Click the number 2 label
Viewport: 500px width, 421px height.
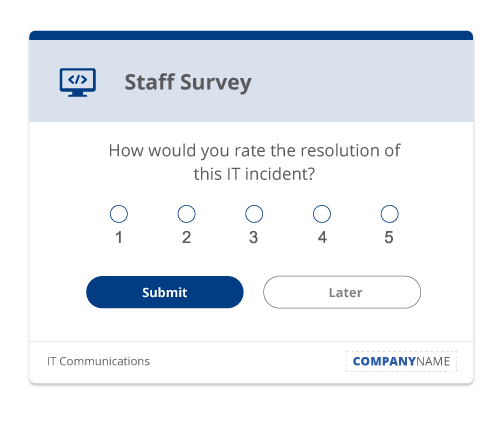click(186, 237)
